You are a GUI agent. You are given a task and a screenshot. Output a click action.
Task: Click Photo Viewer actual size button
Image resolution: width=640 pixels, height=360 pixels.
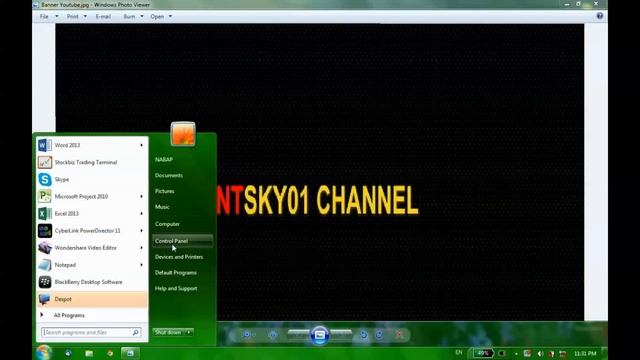273,335
